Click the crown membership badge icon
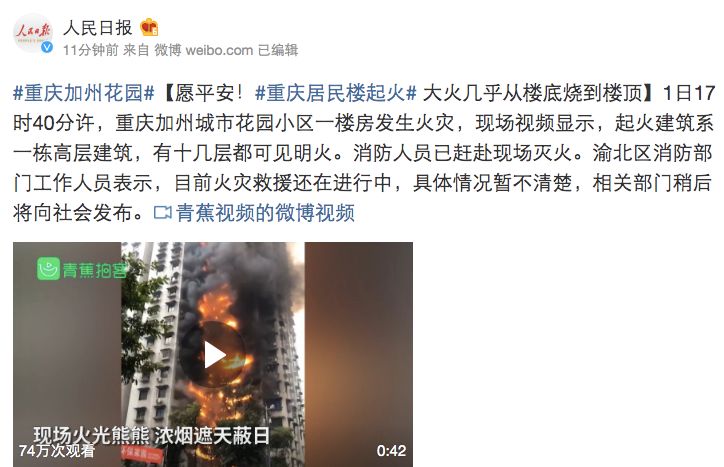Screen dimensions: 724x467 [x=150, y=27]
